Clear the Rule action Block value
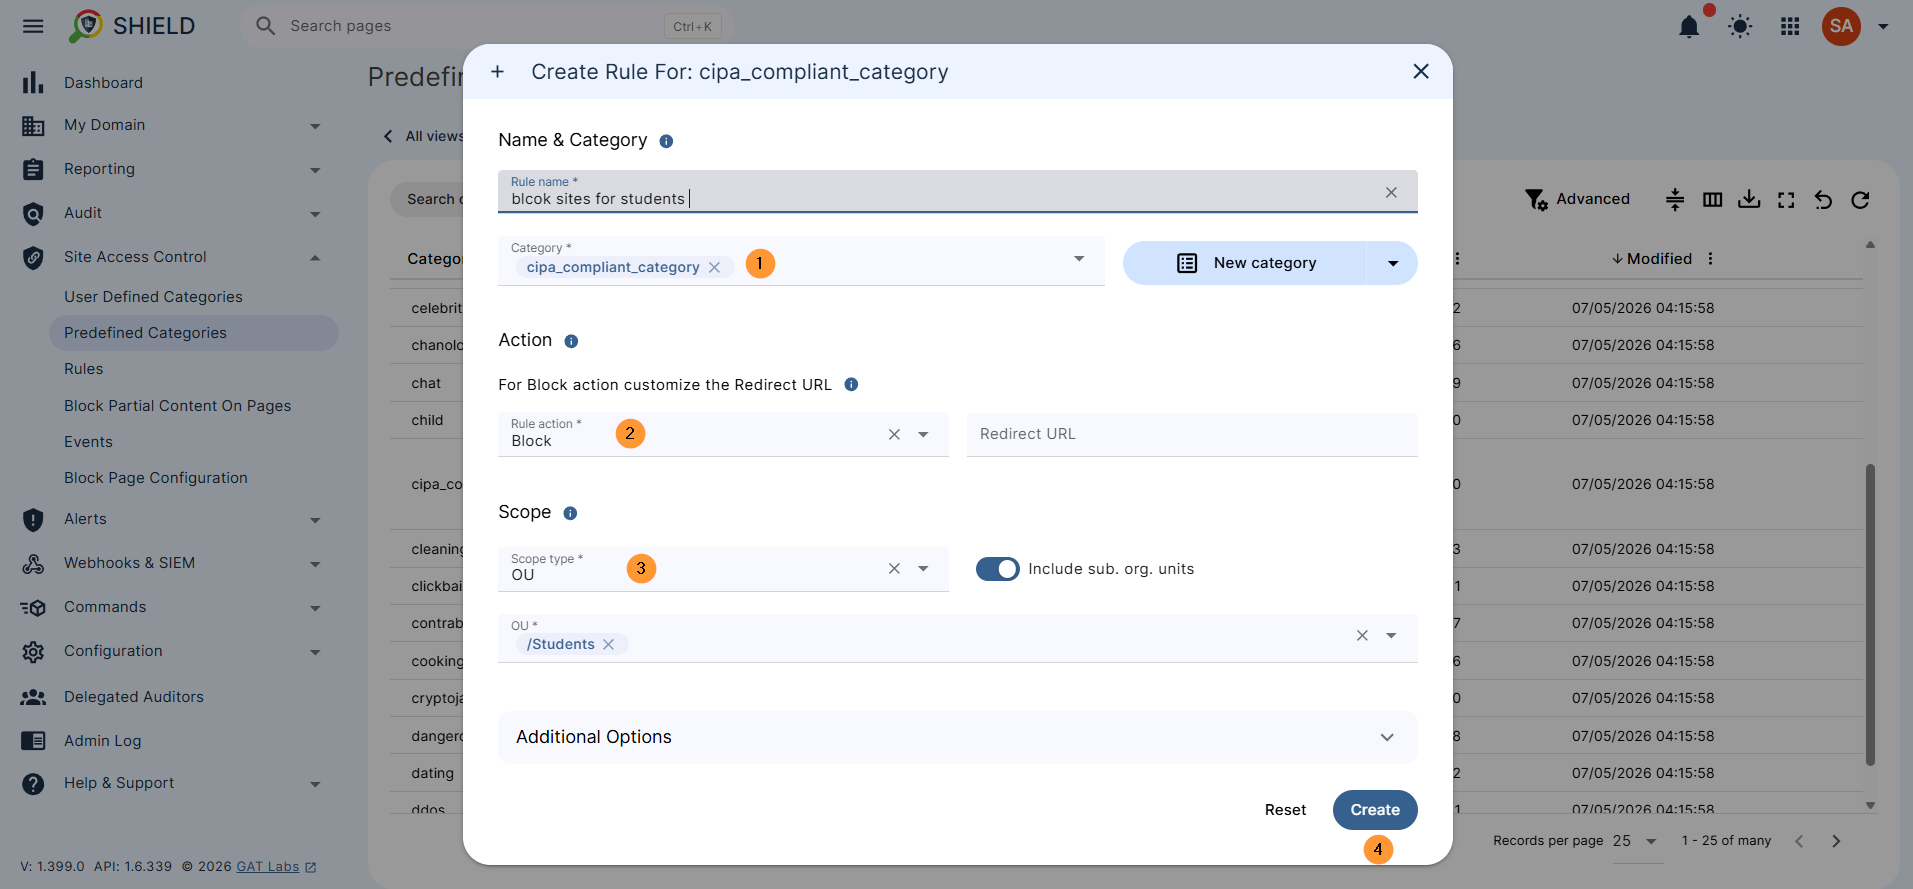 [x=894, y=434]
